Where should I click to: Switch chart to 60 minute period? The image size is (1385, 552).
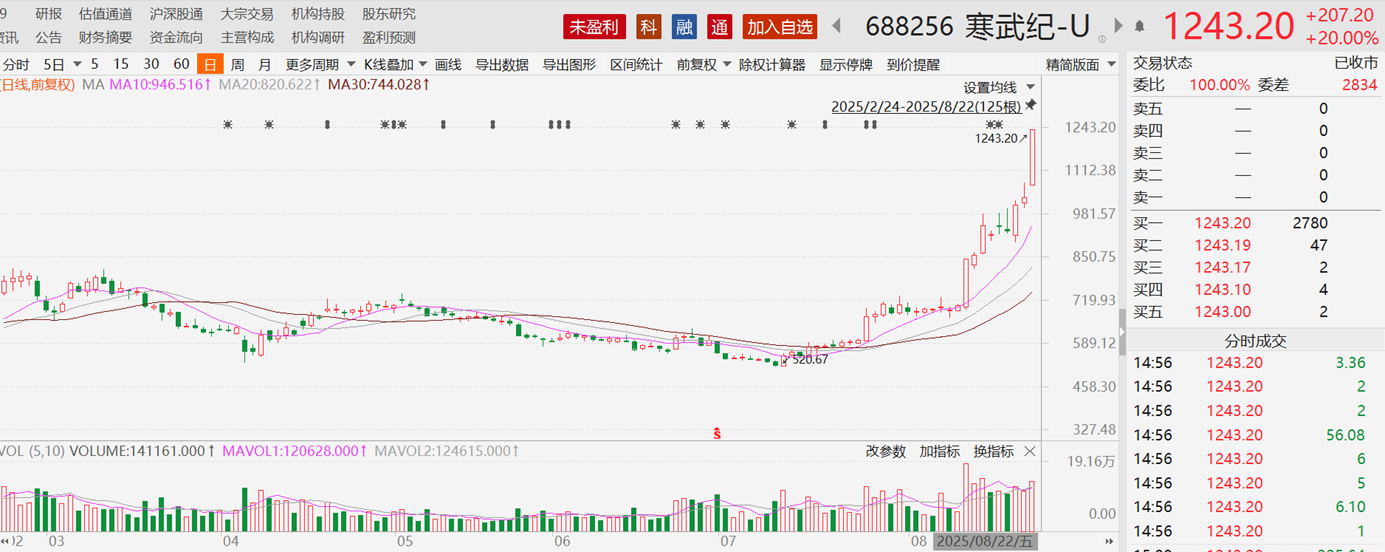pyautogui.click(x=181, y=65)
